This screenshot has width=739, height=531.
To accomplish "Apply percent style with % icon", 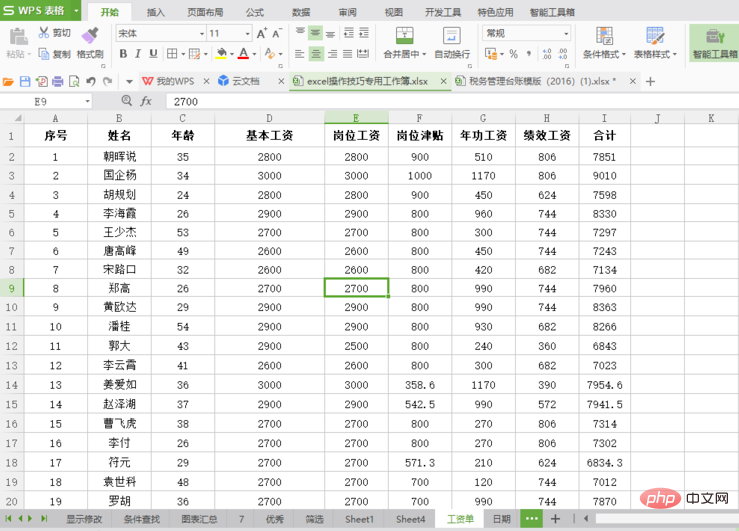I will [x=514, y=54].
